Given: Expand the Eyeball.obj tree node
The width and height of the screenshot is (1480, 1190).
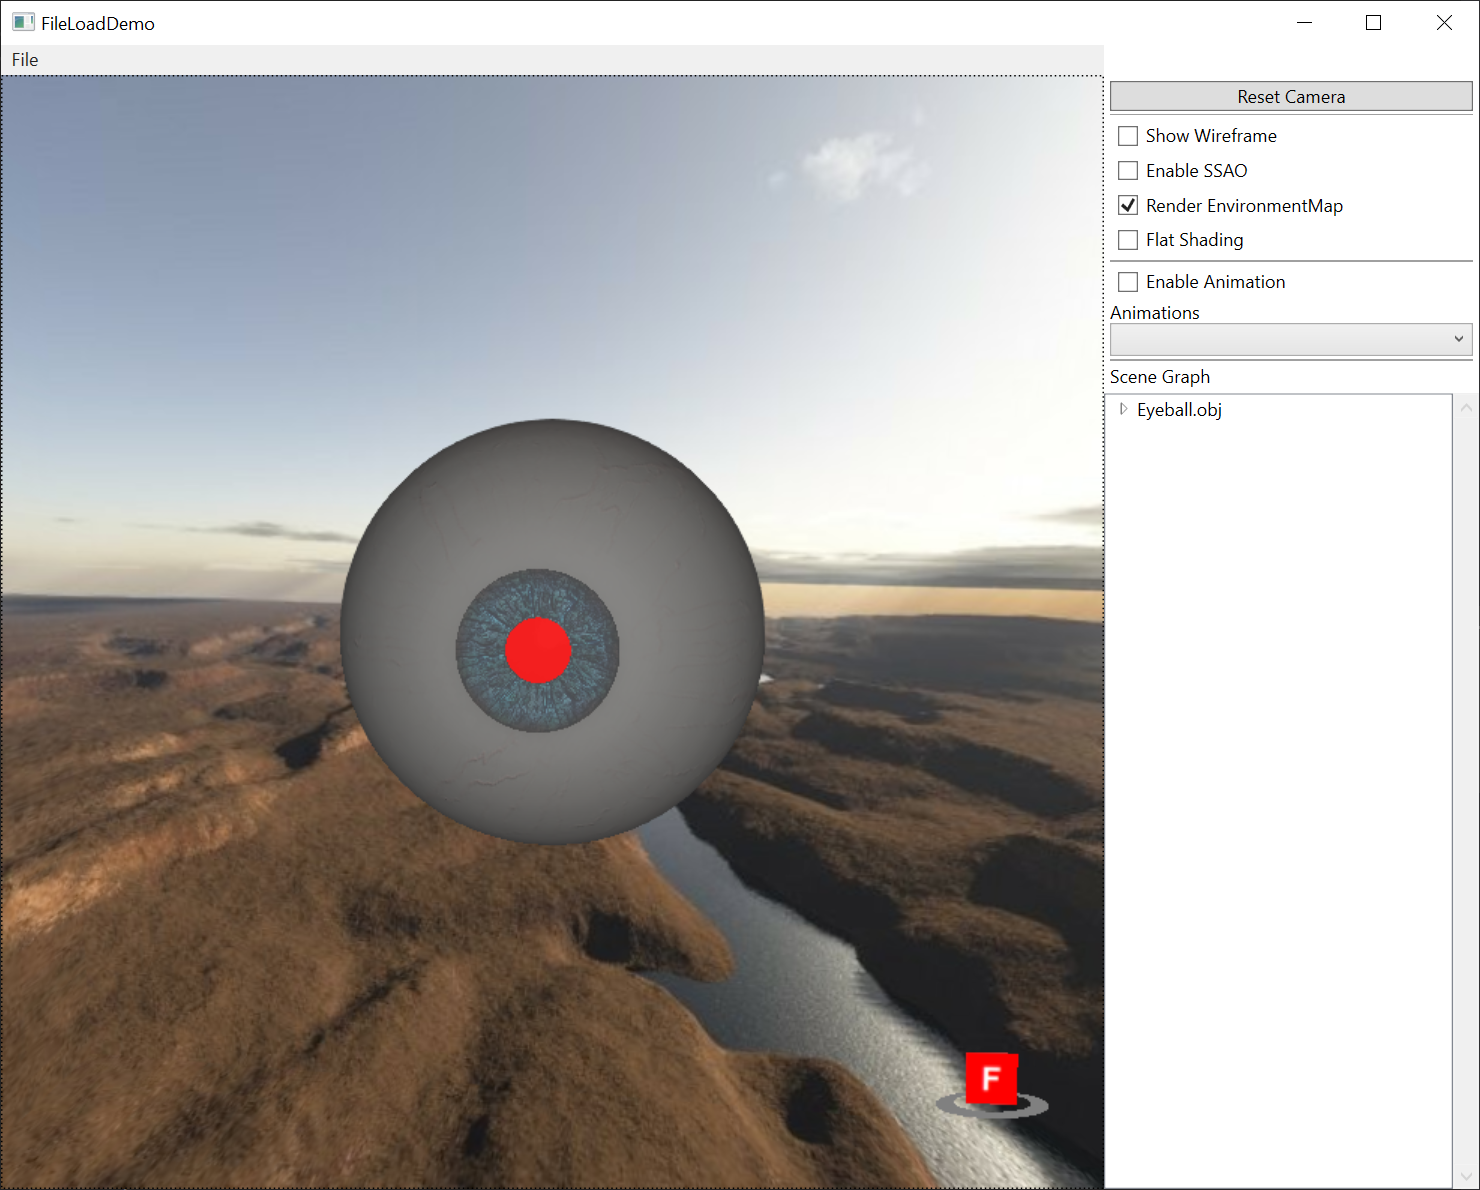Looking at the screenshot, I should click(1122, 409).
